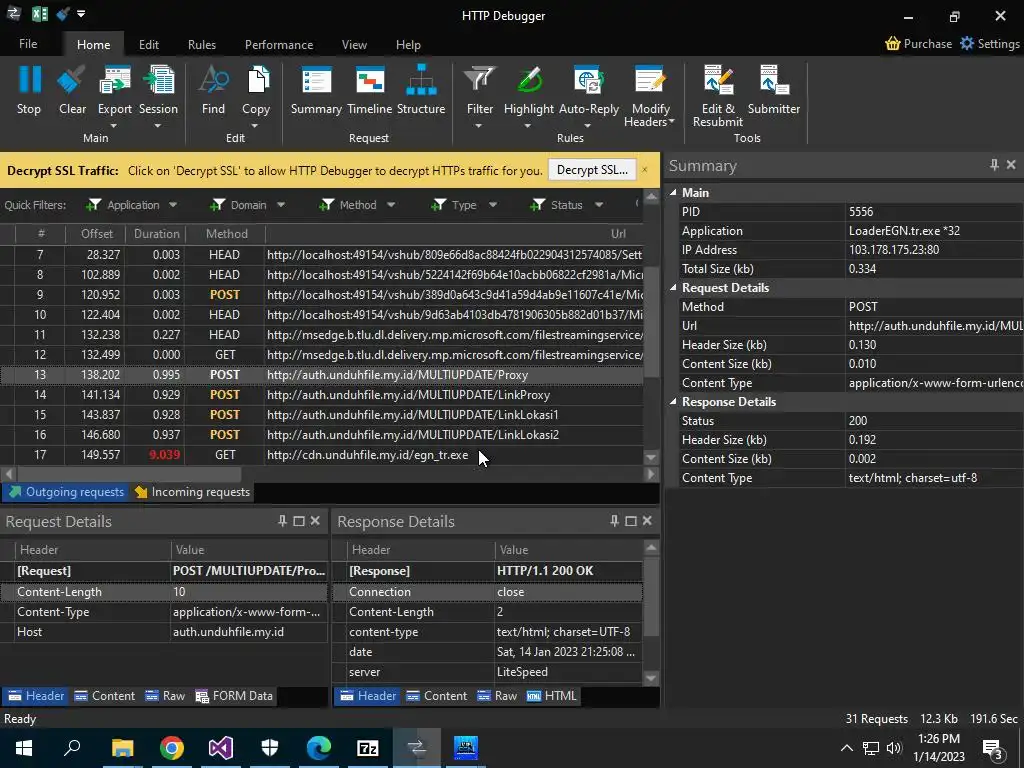Open HTML tab in Response Details
This screenshot has height=768, width=1024.
pos(552,696)
